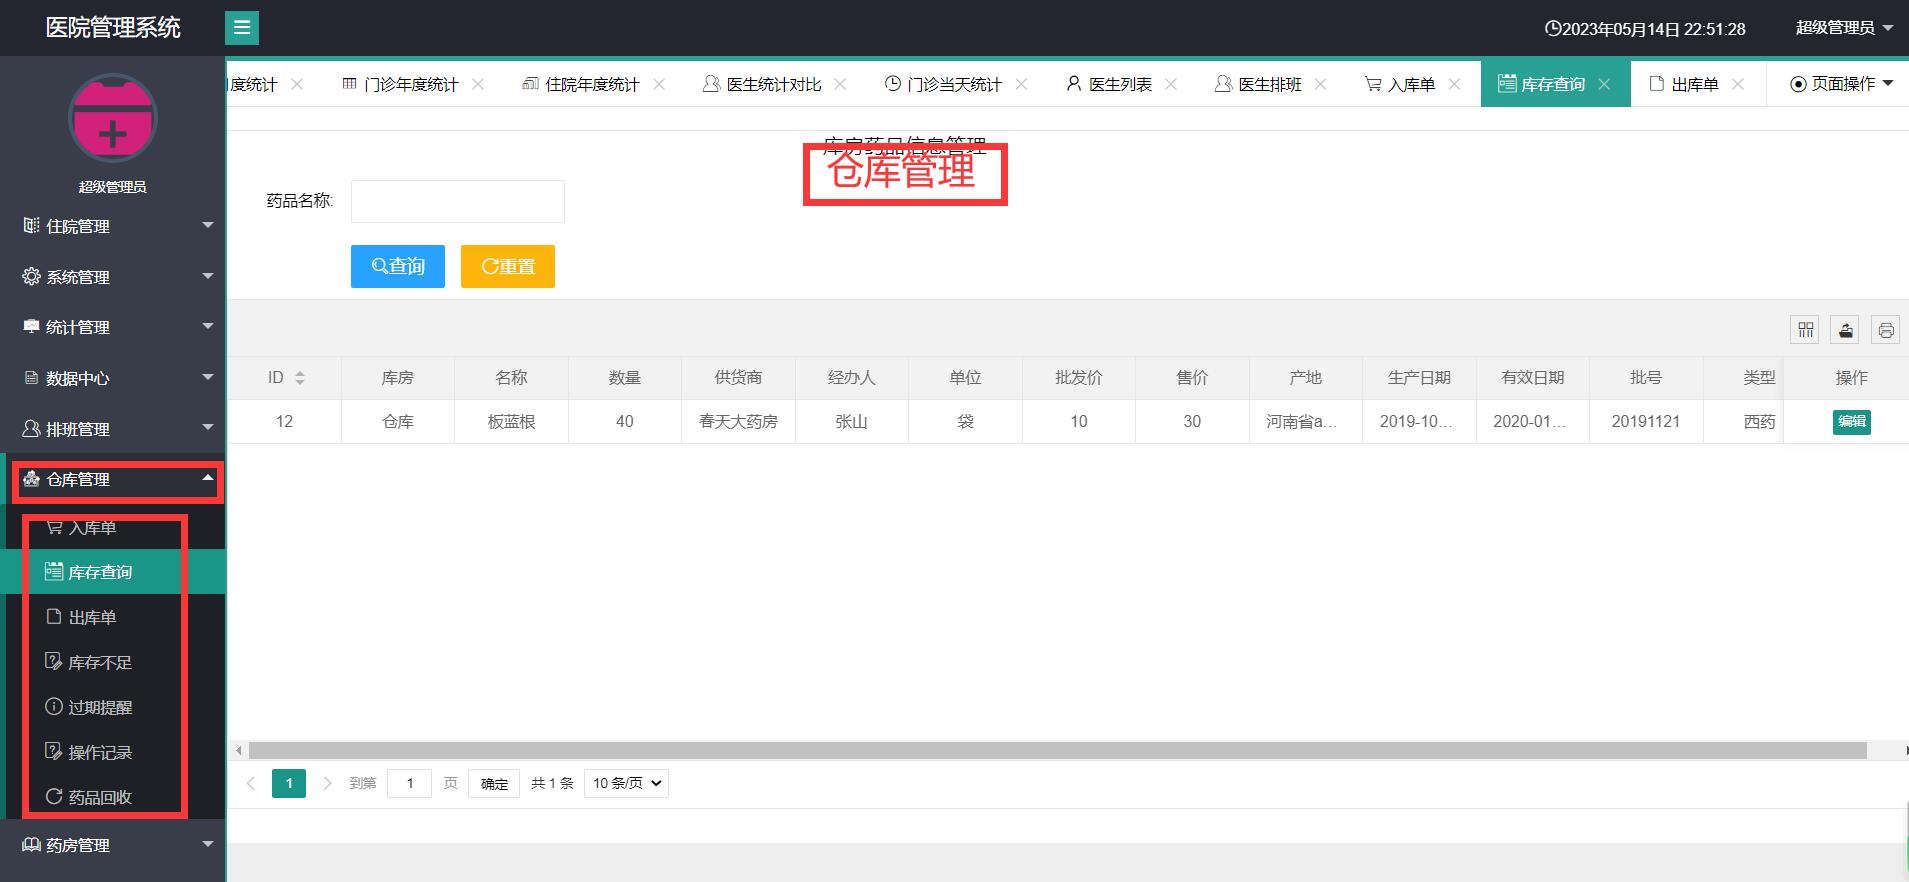Click the green 编辑 button for 板蓝根
Screen dimensions: 1909x882
(1851, 422)
